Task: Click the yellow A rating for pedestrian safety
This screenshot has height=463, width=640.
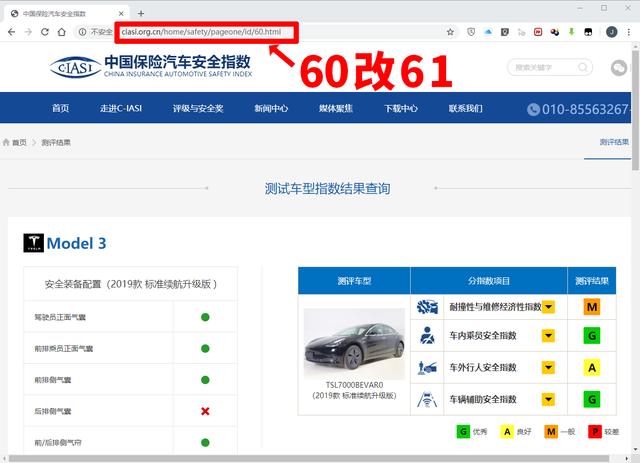Action: (592, 367)
